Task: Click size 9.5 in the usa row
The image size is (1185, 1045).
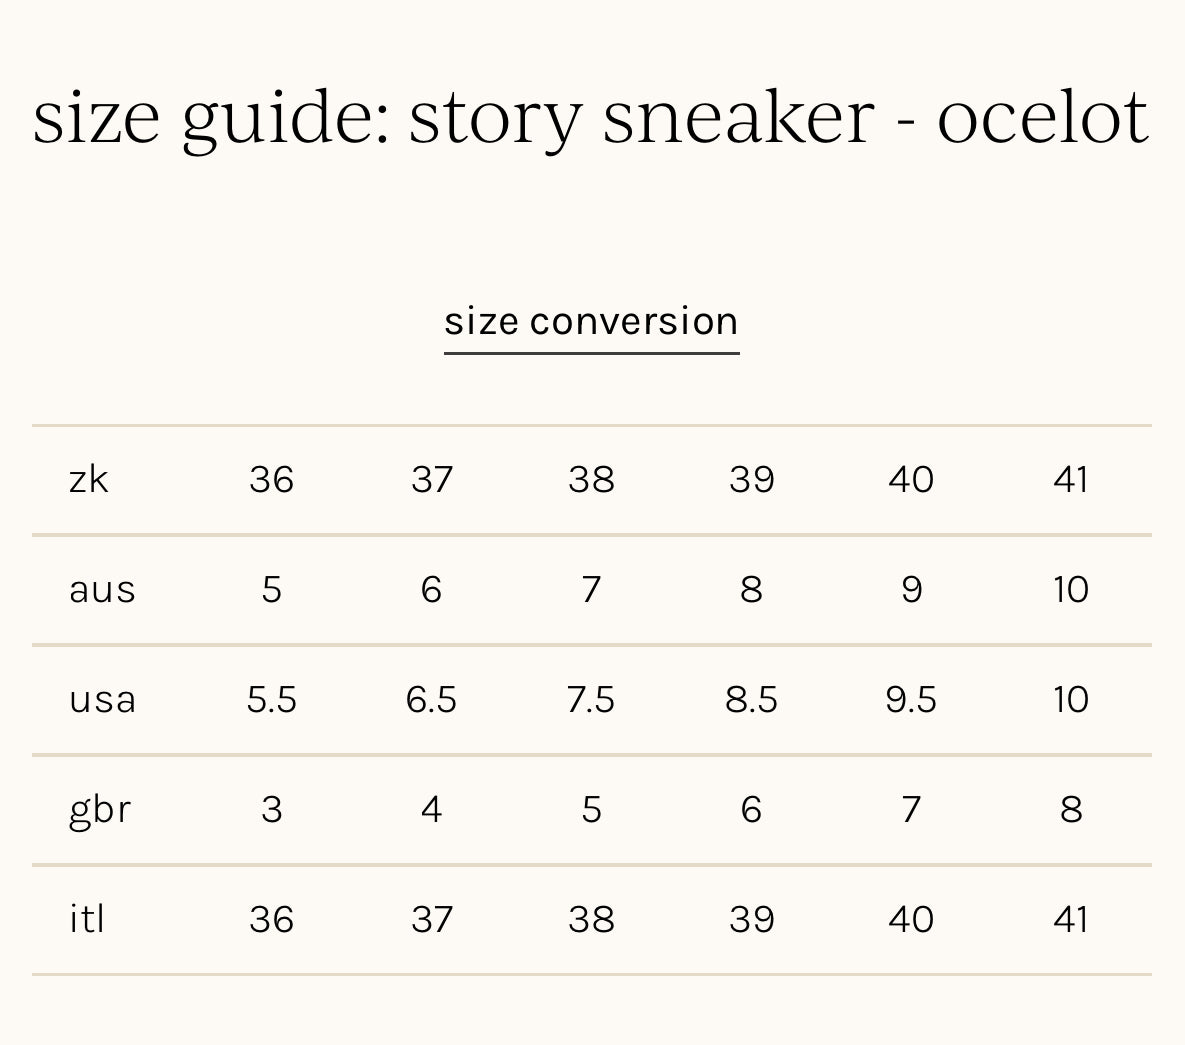Action: (911, 700)
